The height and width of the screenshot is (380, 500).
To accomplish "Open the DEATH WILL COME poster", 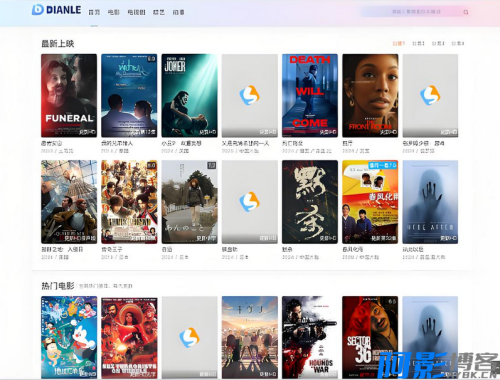I will point(310,95).
